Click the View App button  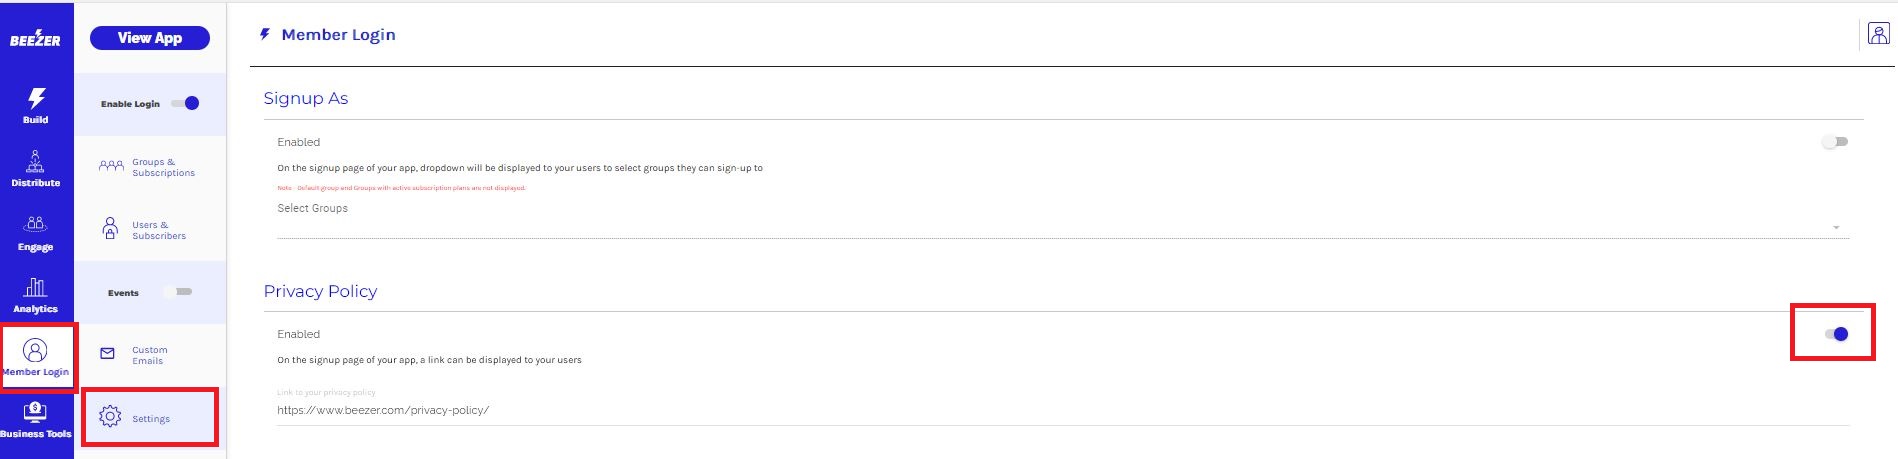[150, 38]
